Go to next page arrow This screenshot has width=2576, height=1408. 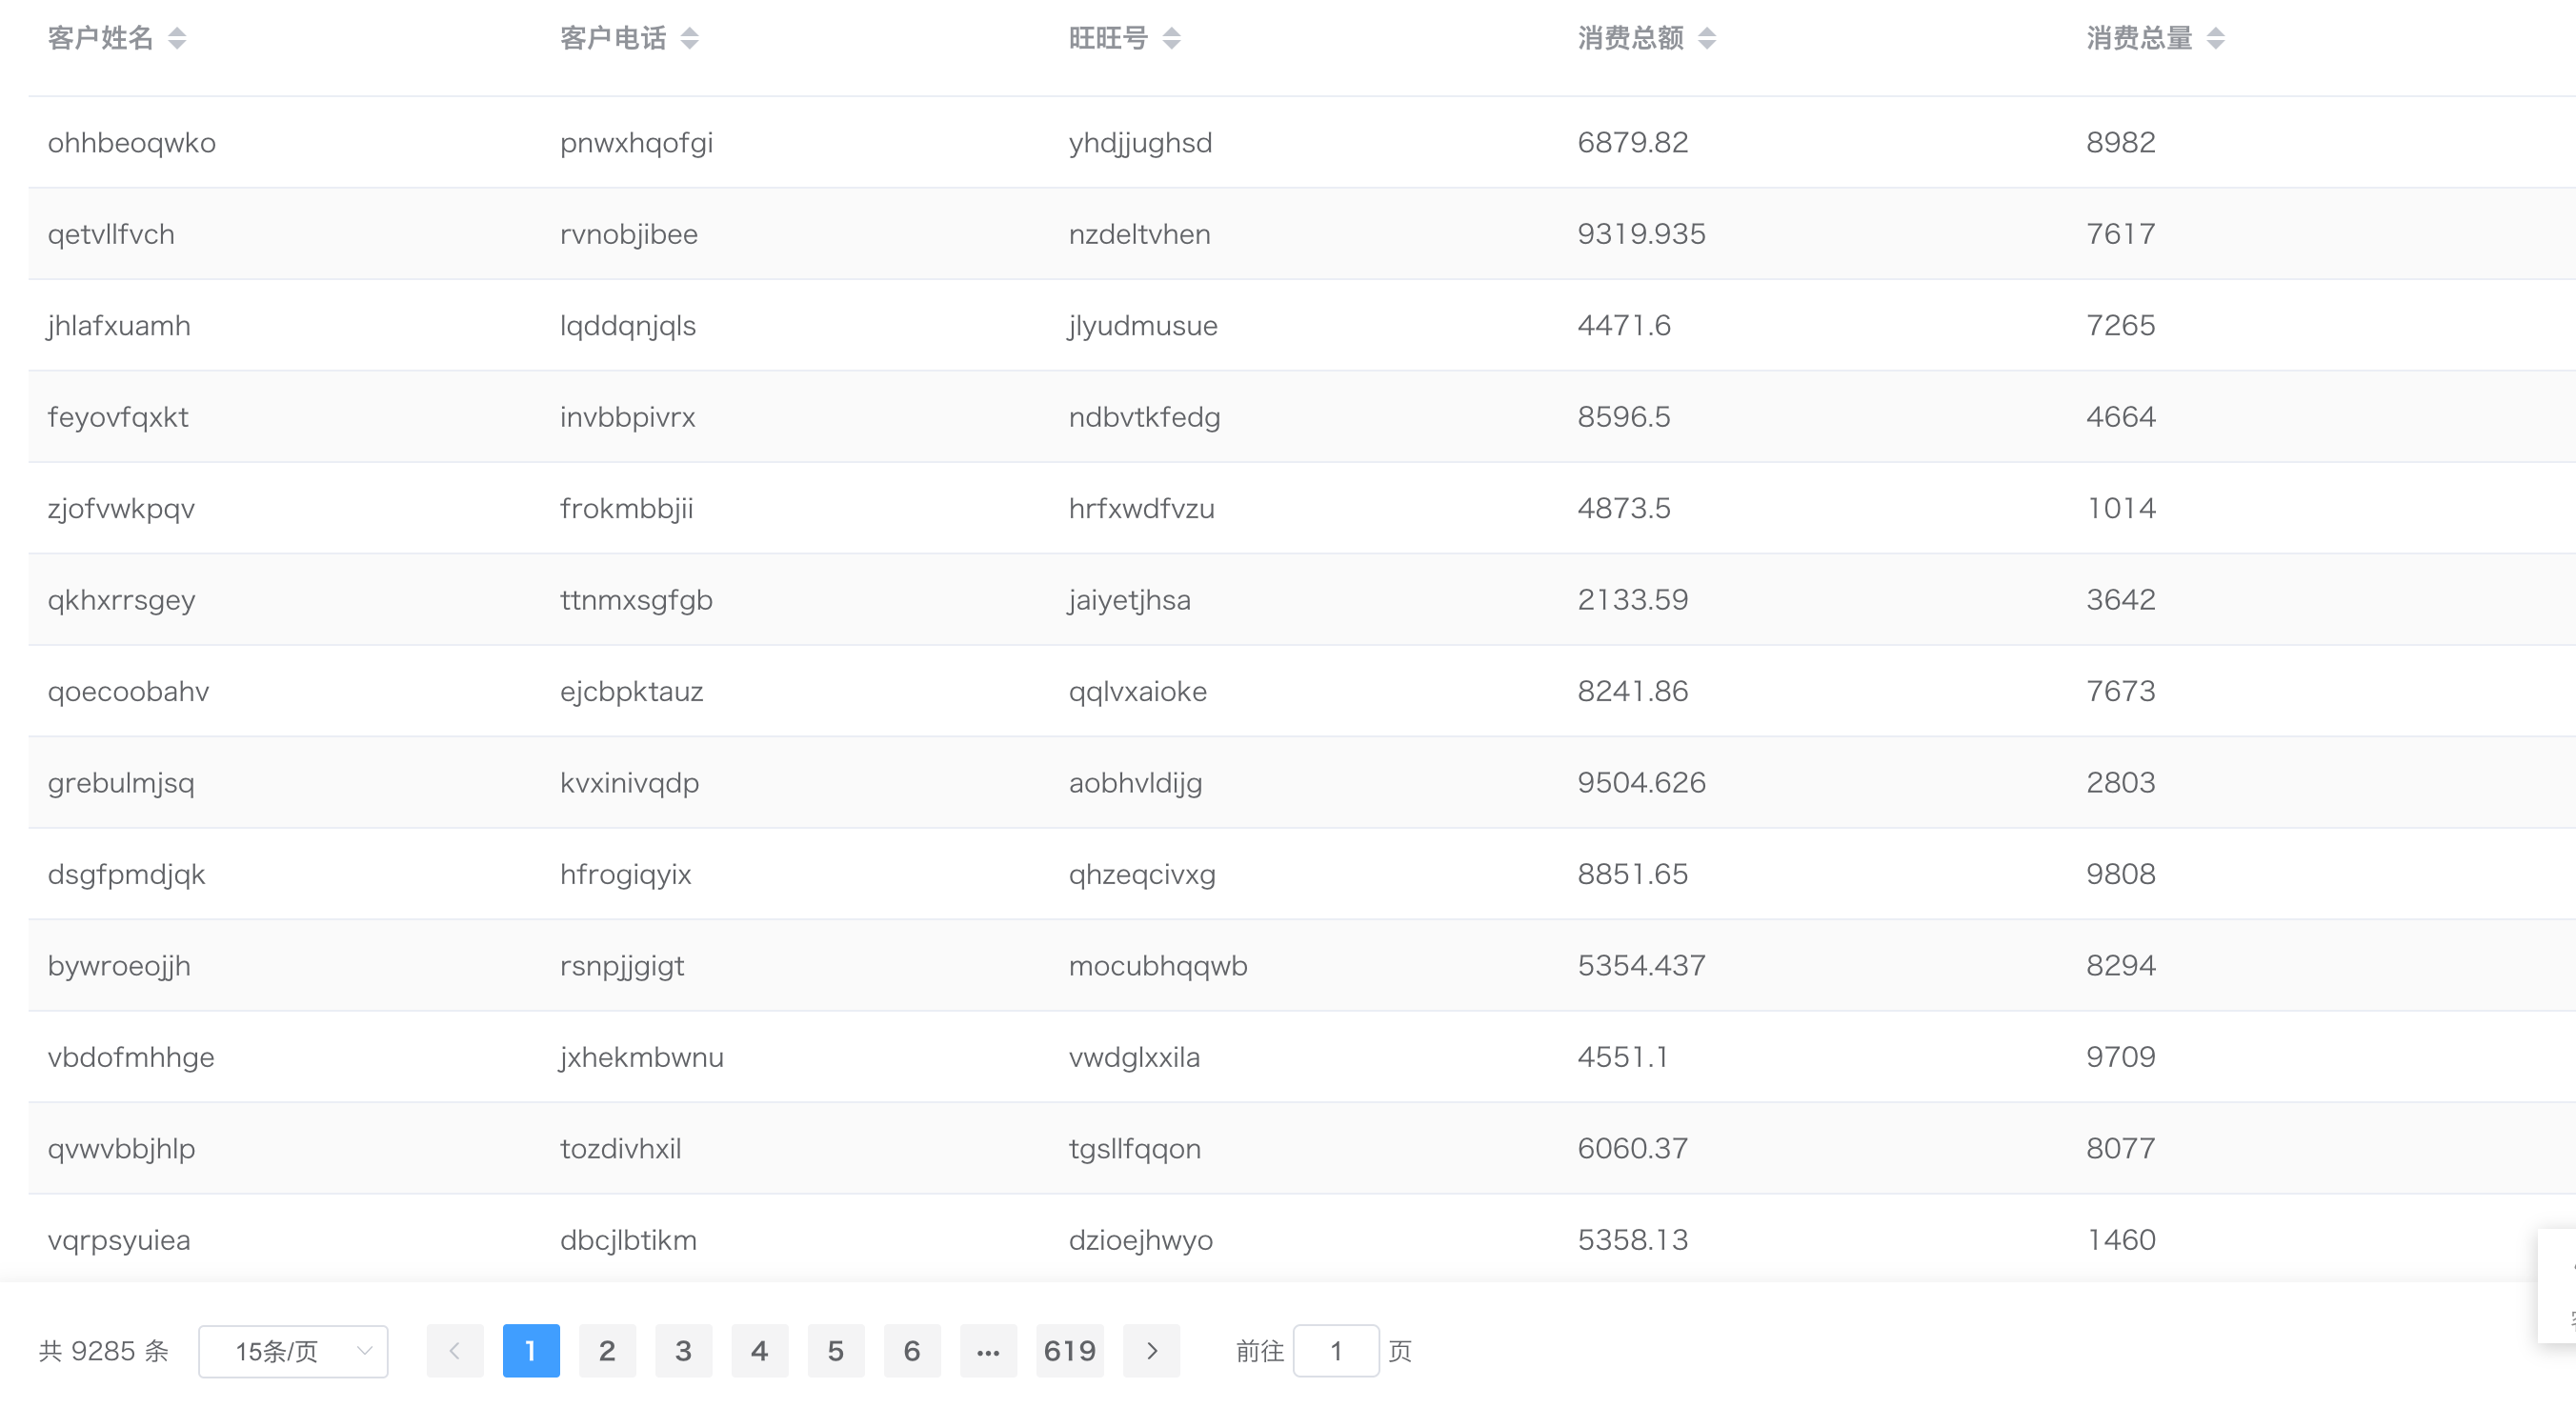[1152, 1351]
